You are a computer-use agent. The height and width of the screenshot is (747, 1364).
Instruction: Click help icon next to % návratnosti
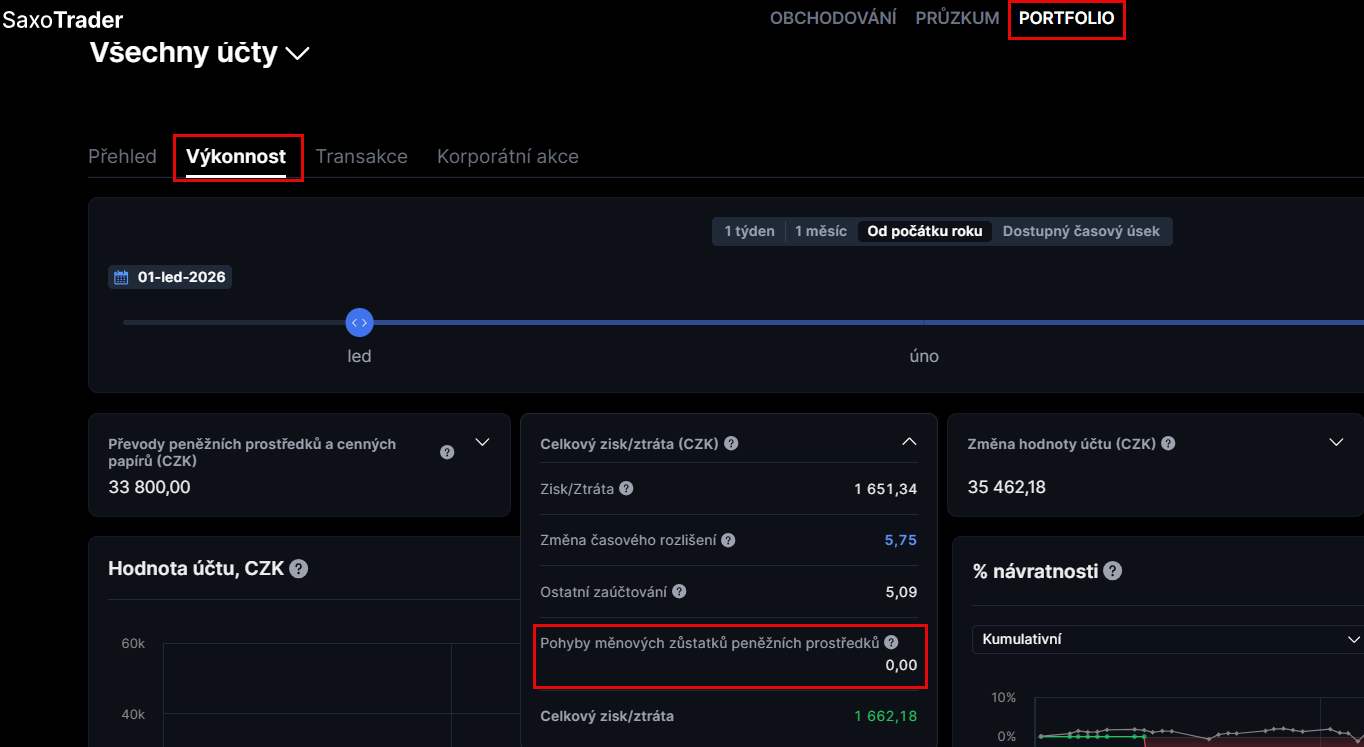tap(1112, 571)
